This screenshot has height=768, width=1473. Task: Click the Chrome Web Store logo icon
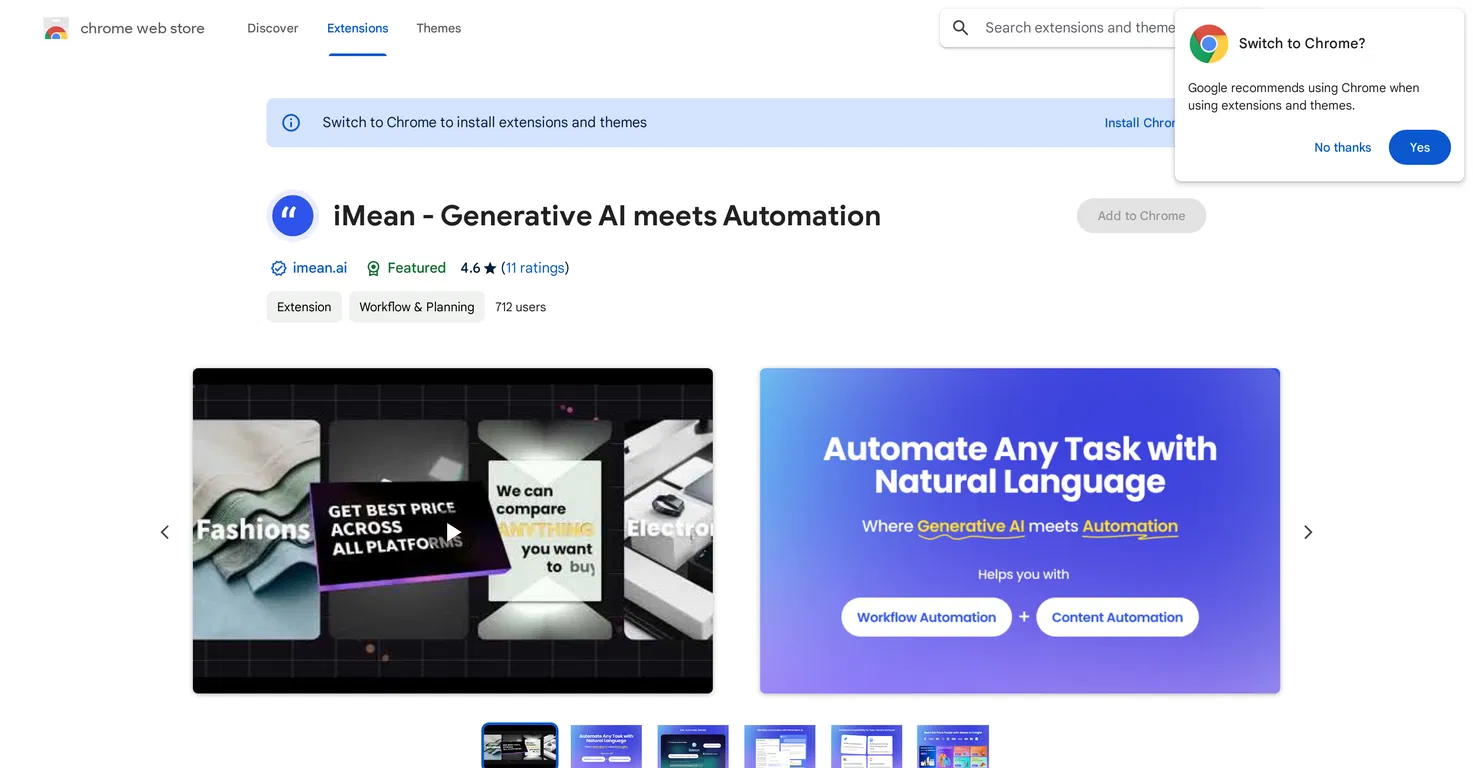tap(56, 28)
